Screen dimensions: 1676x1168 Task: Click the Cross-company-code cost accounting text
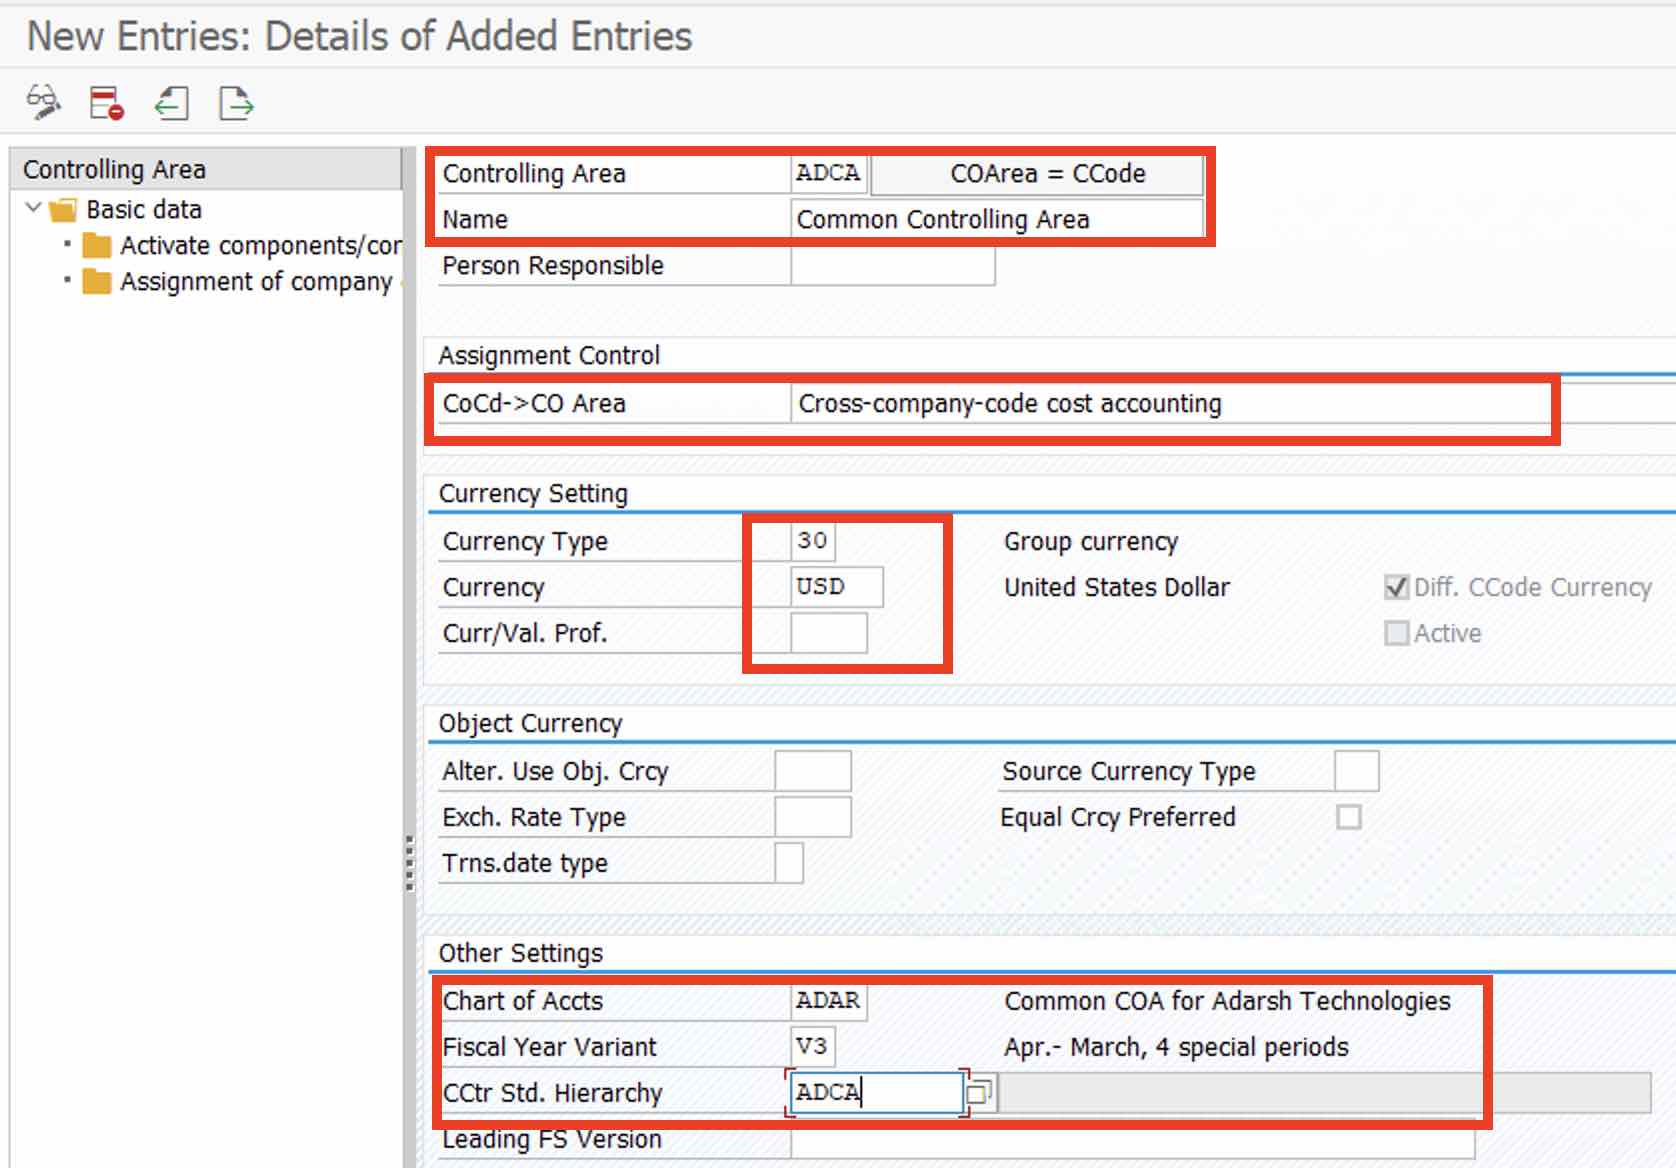click(x=1008, y=403)
